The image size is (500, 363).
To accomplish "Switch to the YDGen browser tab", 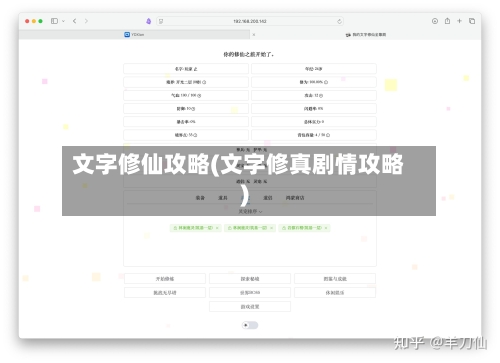I will (x=134, y=35).
